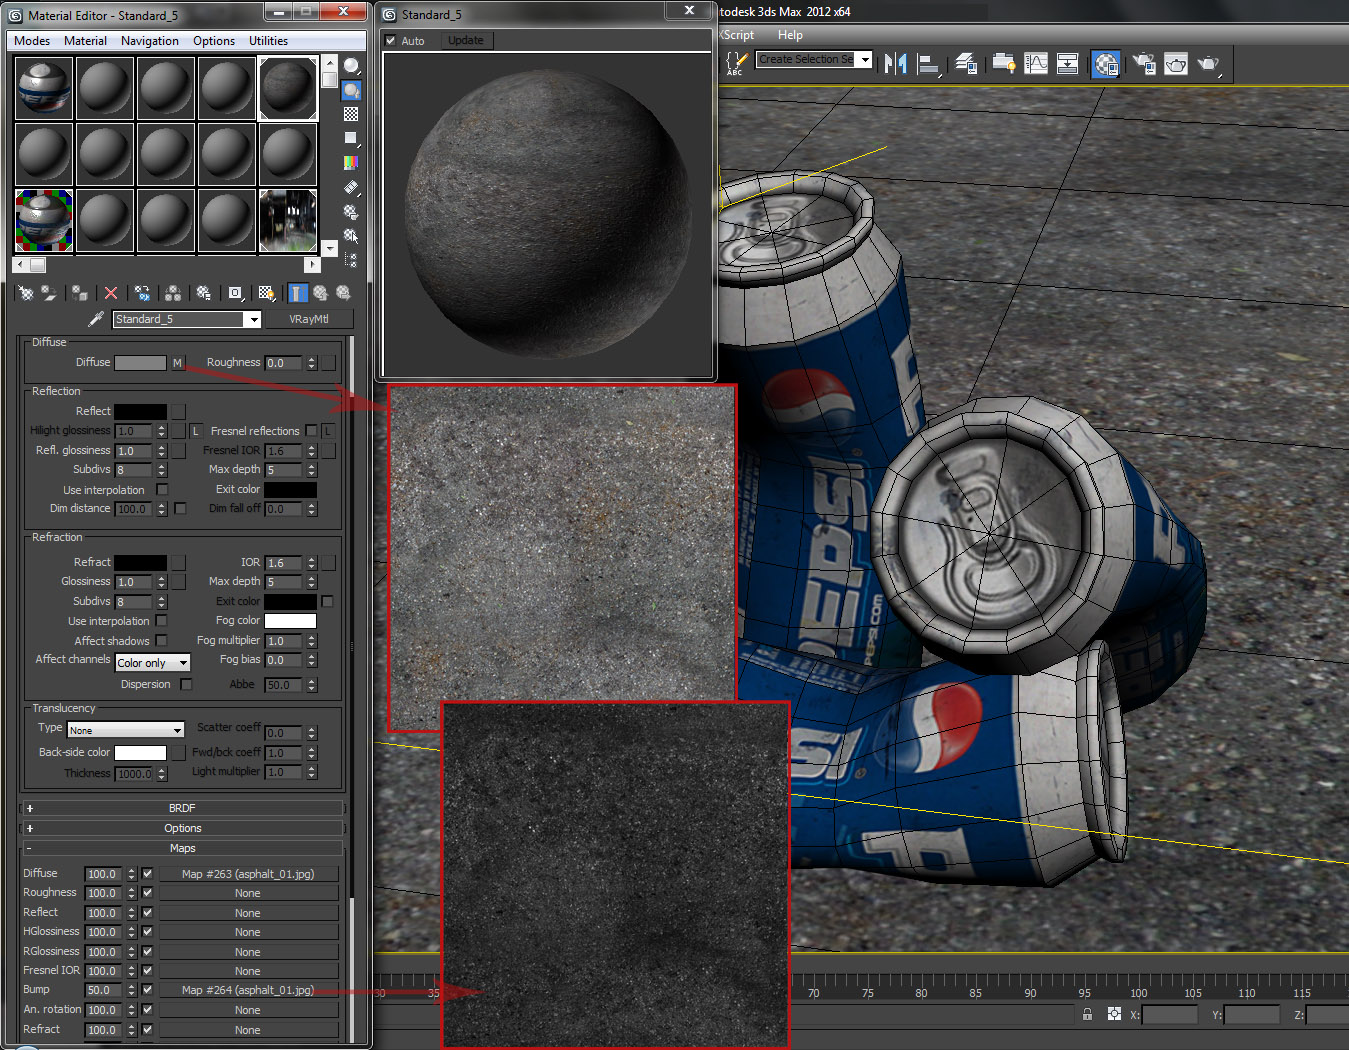
Task: Open the Navigation menu
Action: tap(150, 41)
